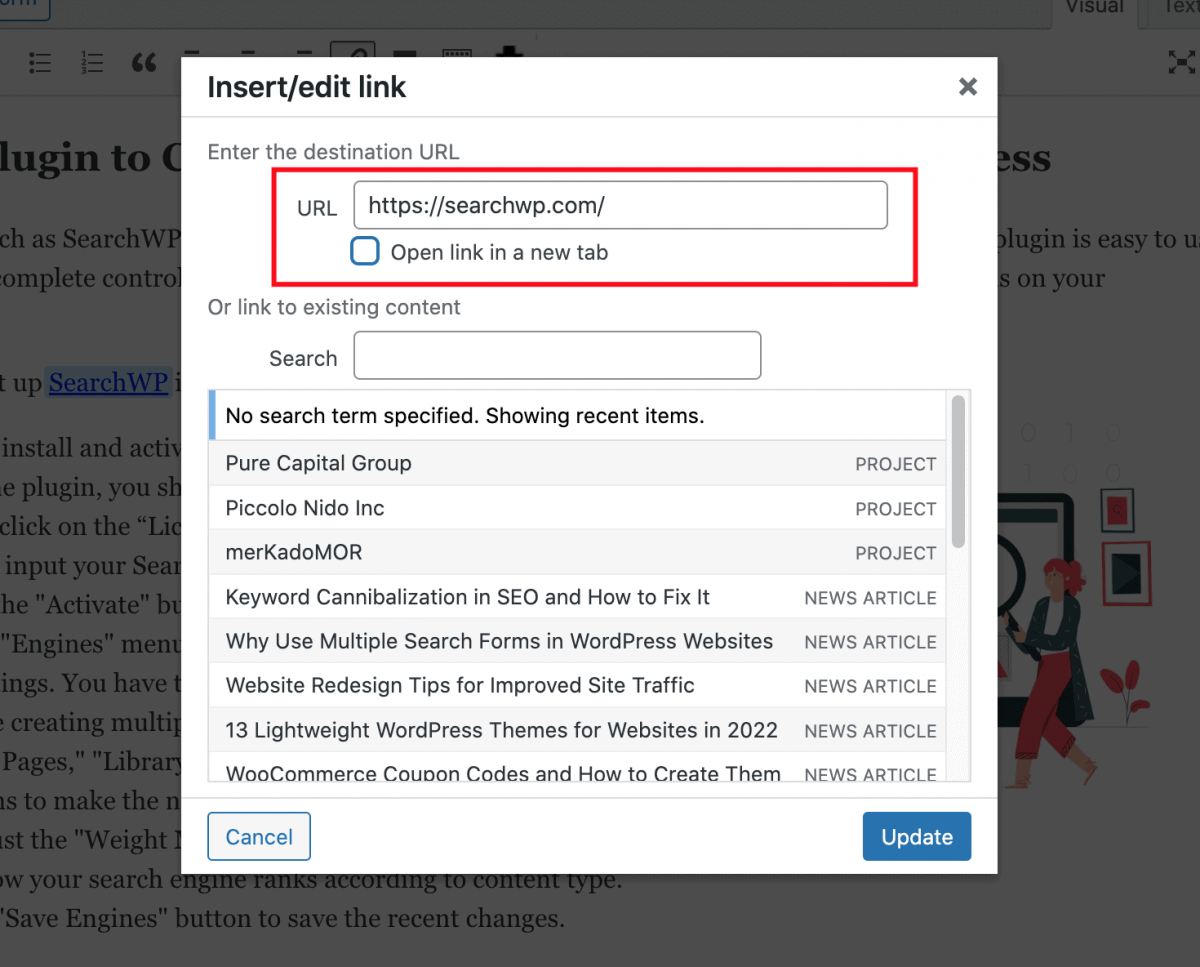Choose Keyword Cannibalization in SEO article
The height and width of the screenshot is (967, 1200).
pos(577,597)
